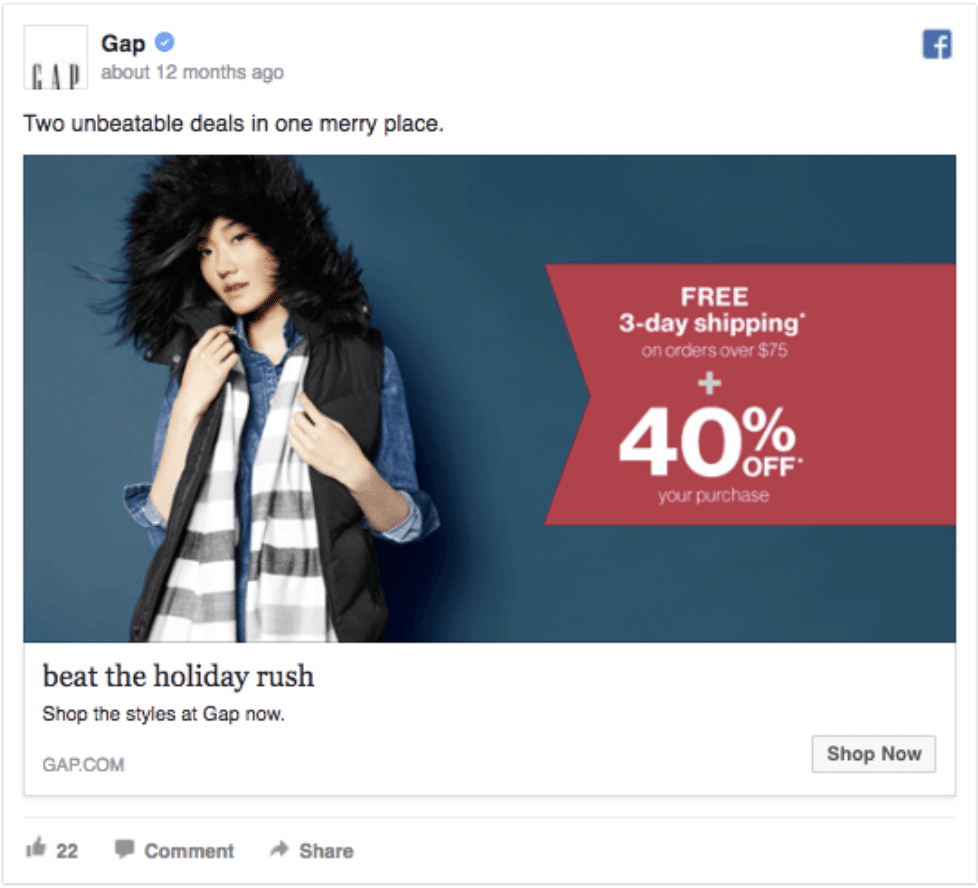
Task: Click the Share label
Action: 326,851
